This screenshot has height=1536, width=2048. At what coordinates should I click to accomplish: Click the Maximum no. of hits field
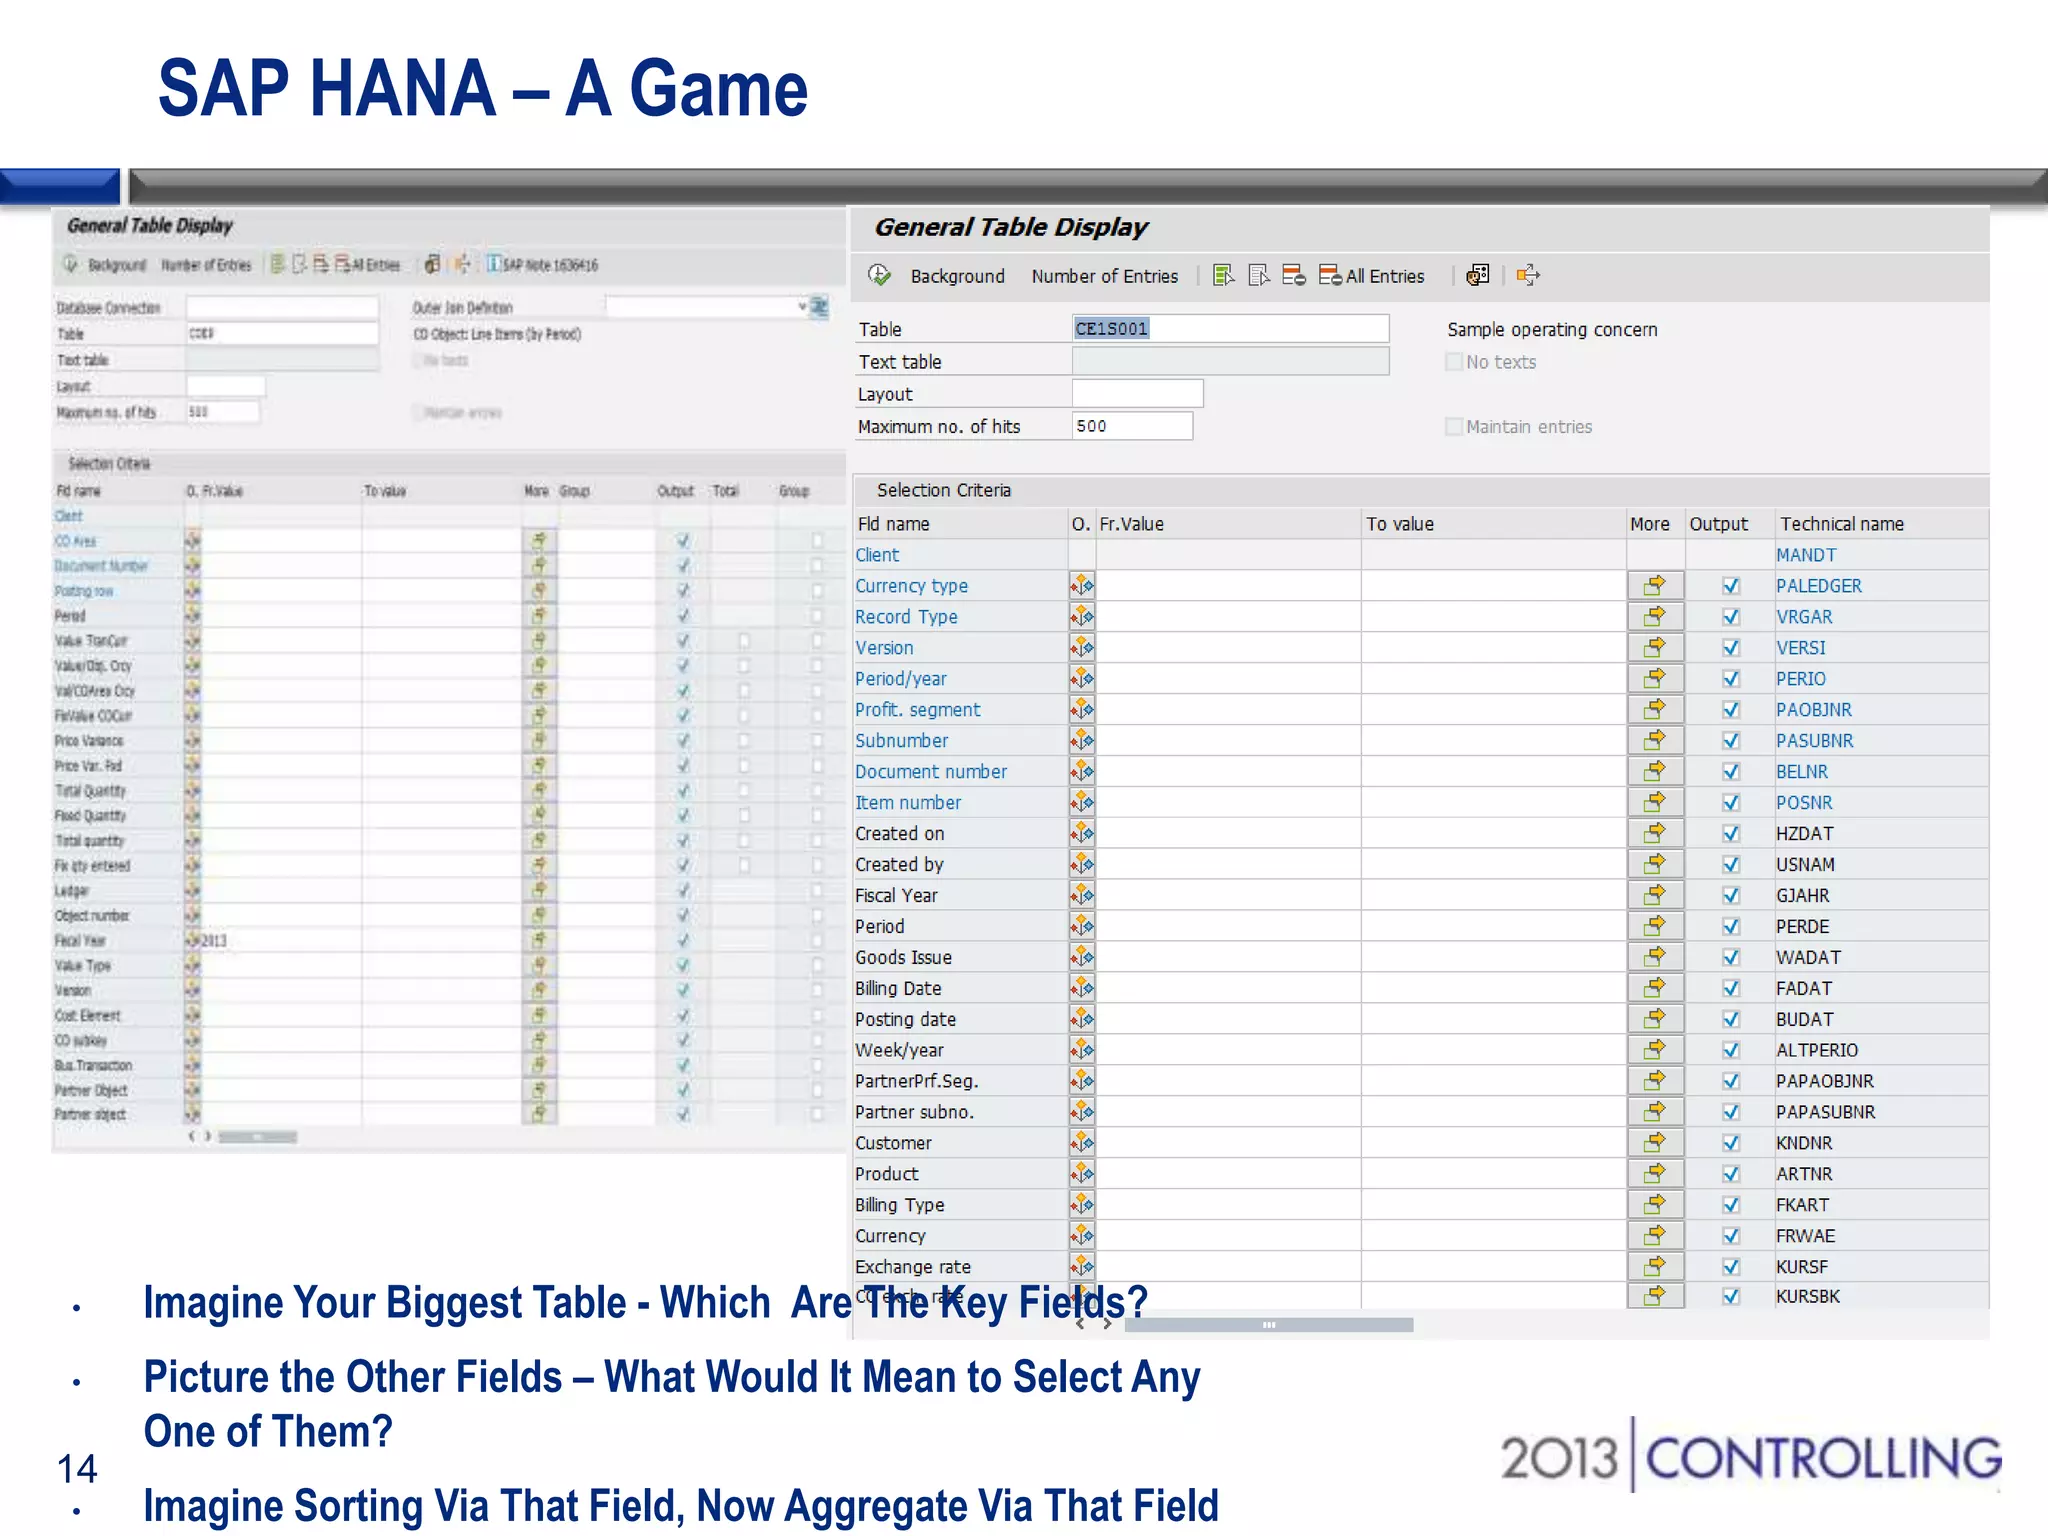pos(1132,426)
